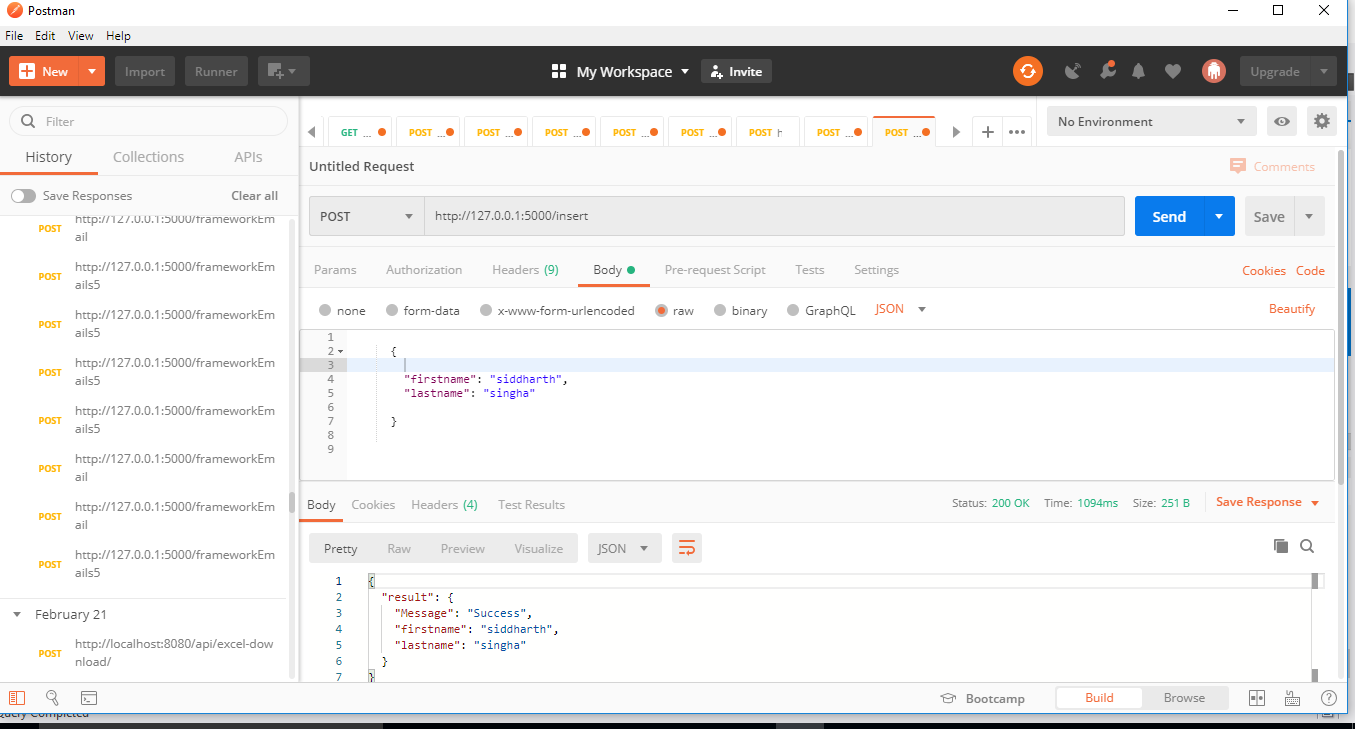Click the request URL input field
Viewport: 1355px width, 729px height.
774,216
